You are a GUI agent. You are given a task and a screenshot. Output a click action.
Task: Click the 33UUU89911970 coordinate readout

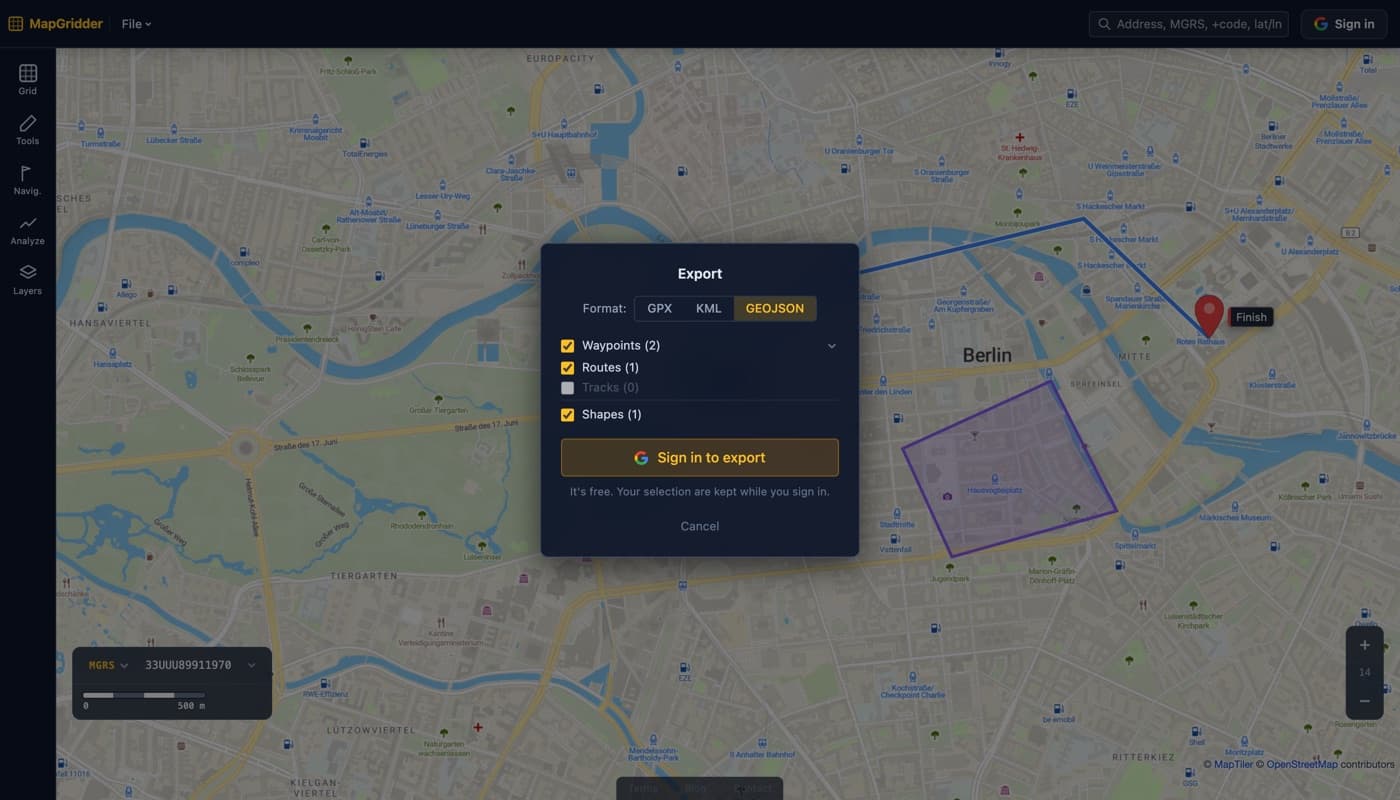[x=188, y=665]
